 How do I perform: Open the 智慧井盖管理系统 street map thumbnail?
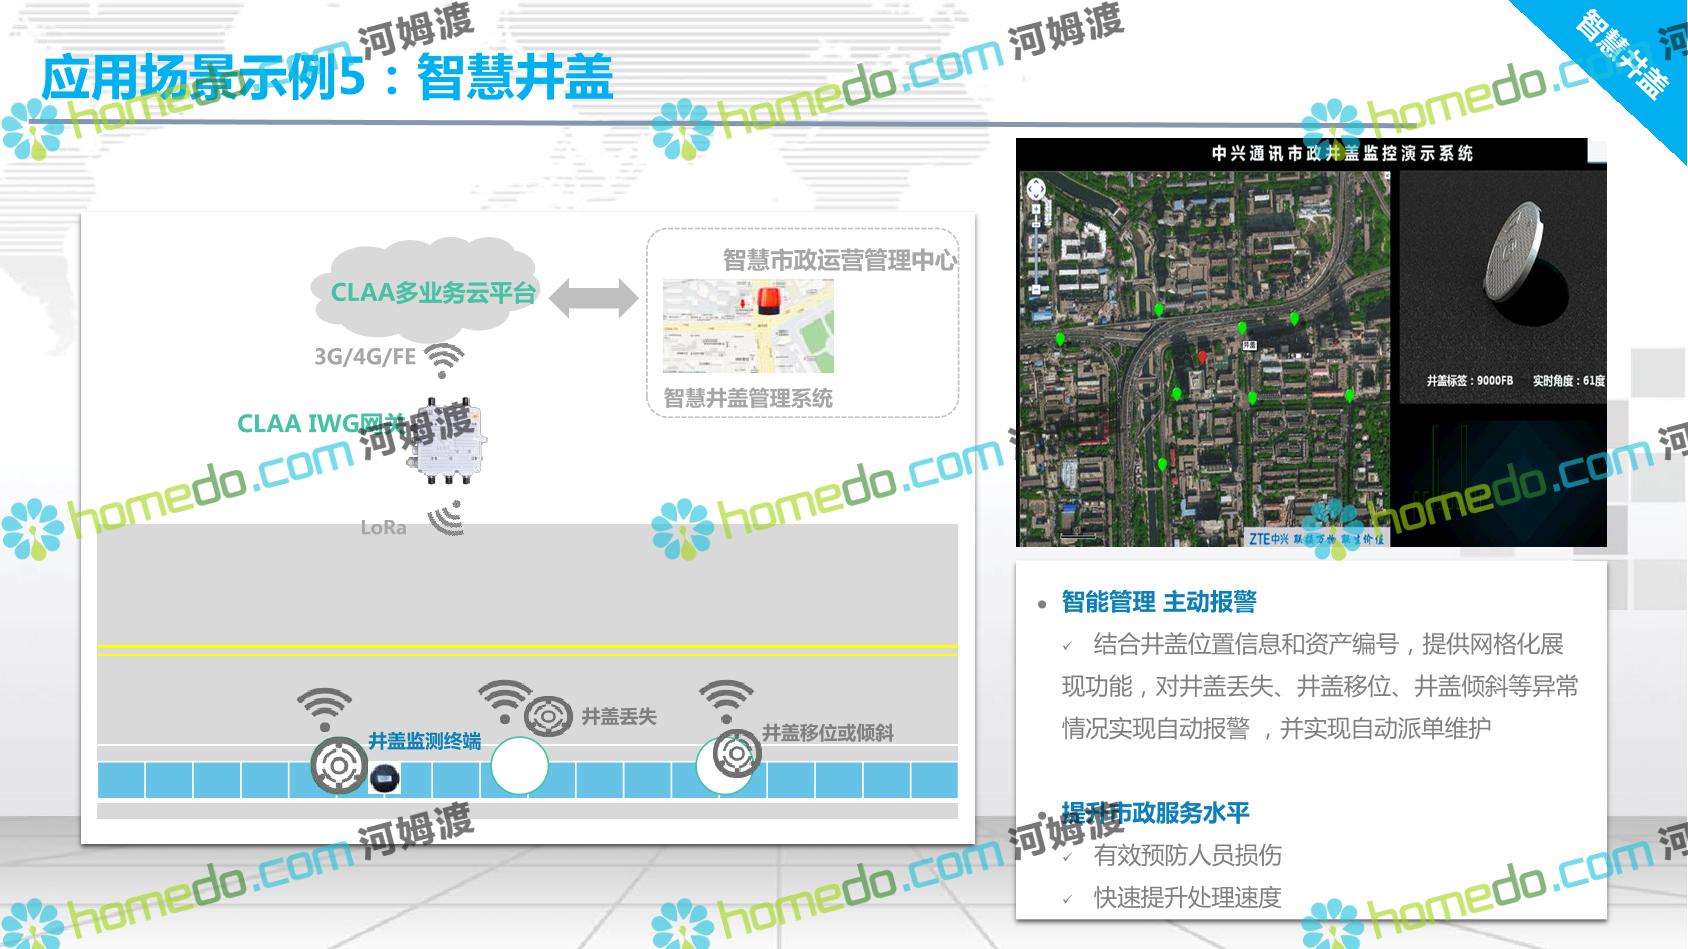coord(748,326)
